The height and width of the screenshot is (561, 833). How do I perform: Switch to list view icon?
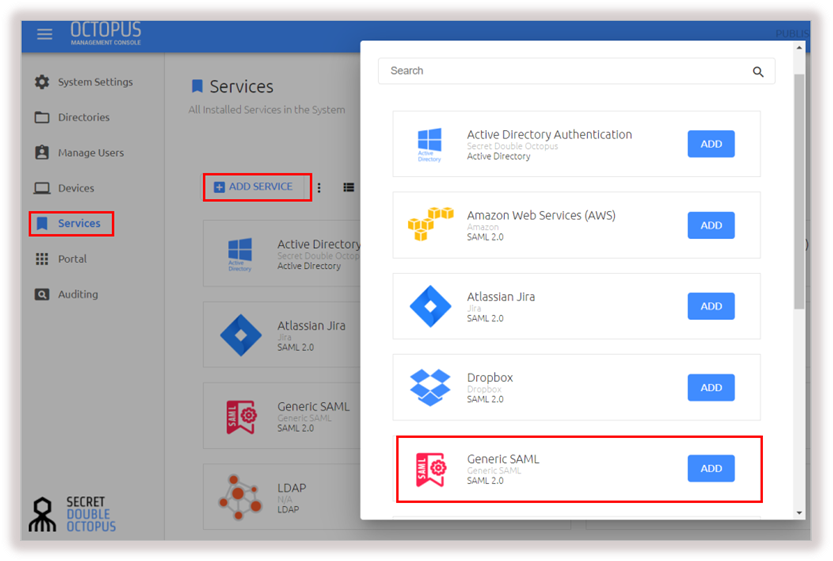point(348,187)
